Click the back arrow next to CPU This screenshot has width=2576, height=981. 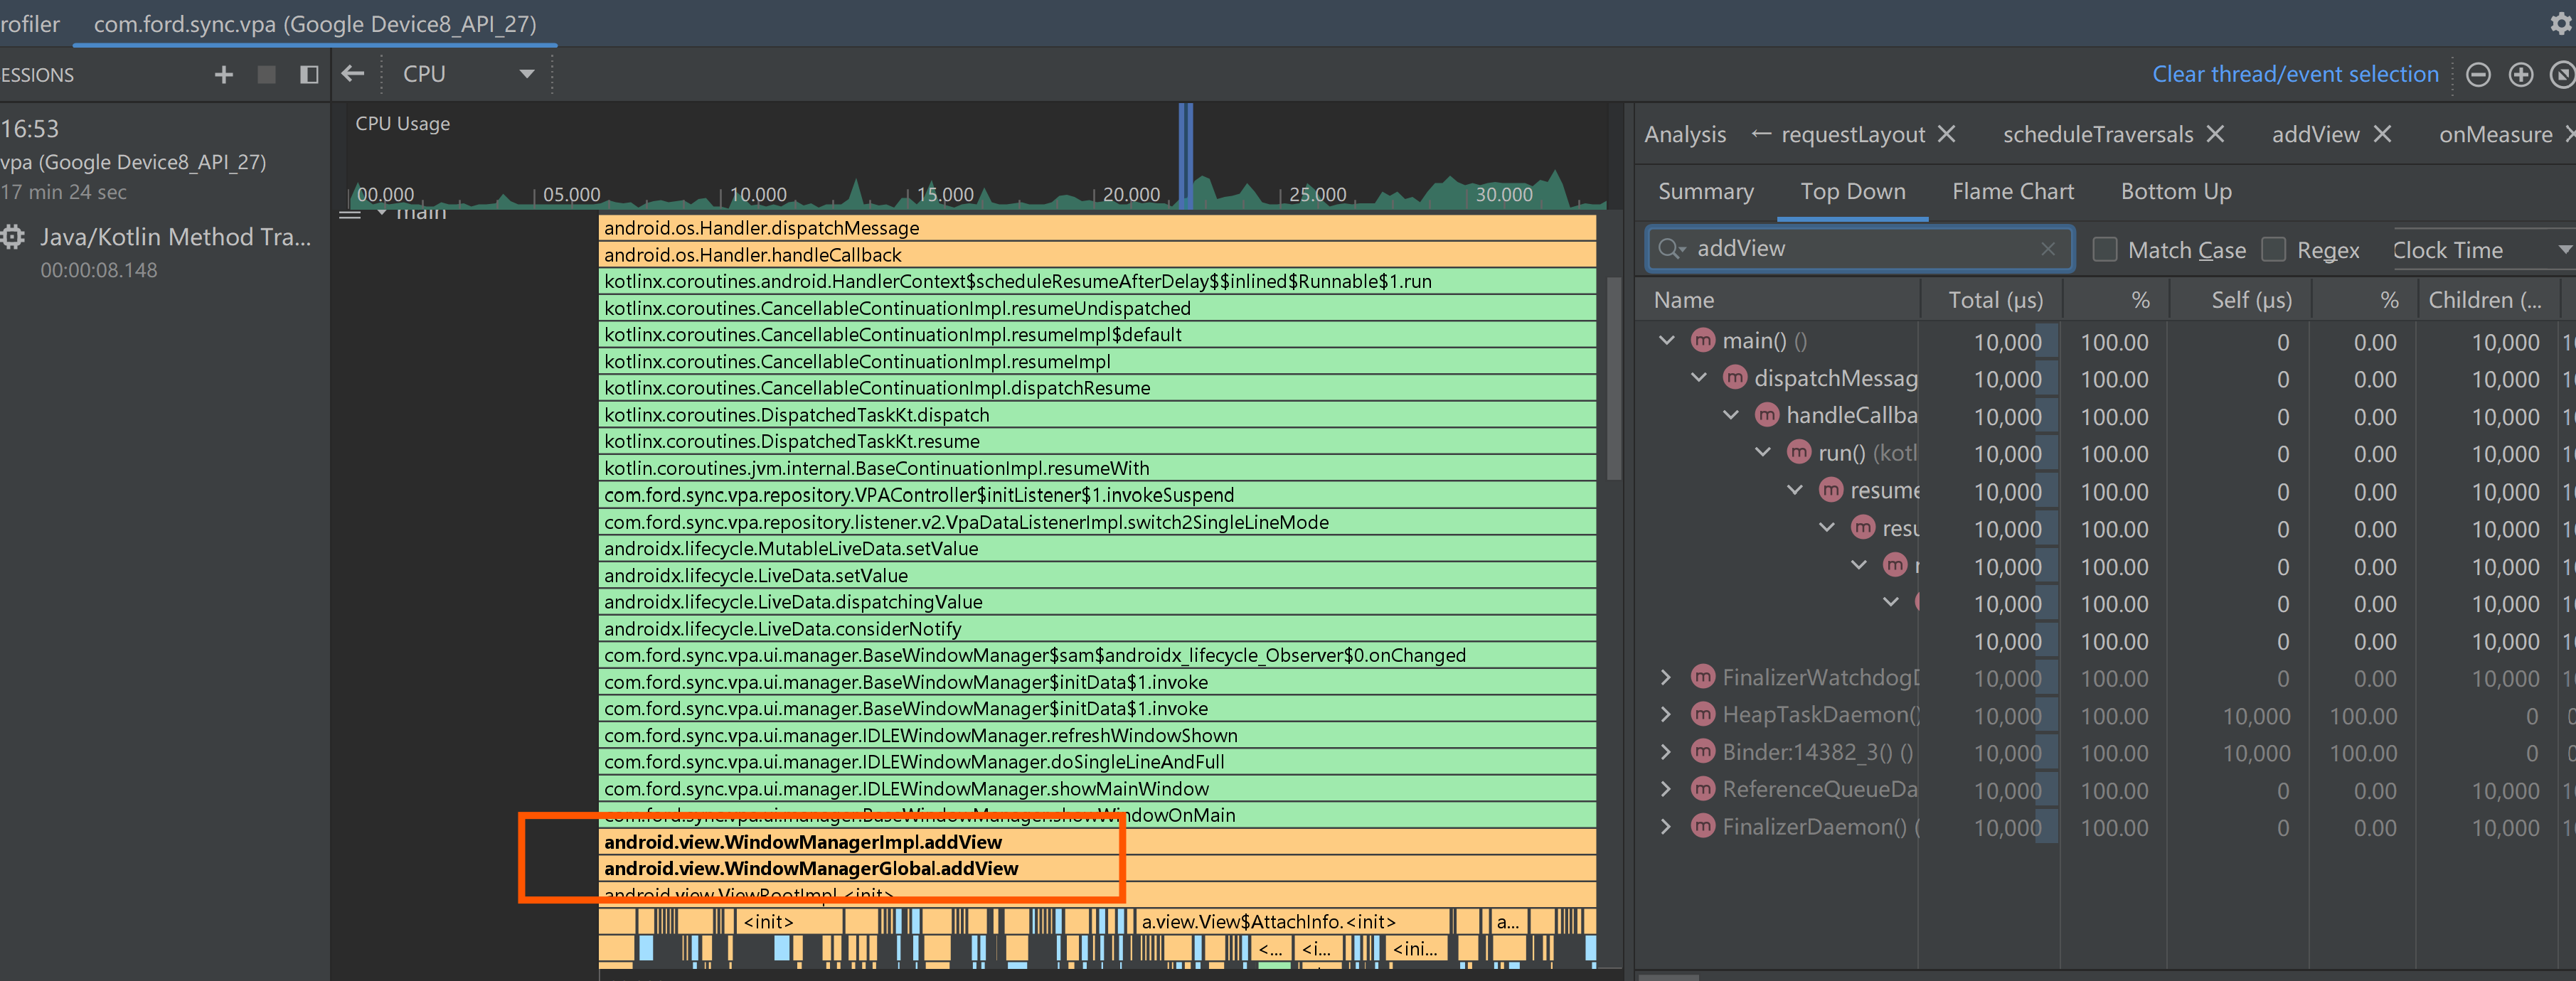pos(352,74)
